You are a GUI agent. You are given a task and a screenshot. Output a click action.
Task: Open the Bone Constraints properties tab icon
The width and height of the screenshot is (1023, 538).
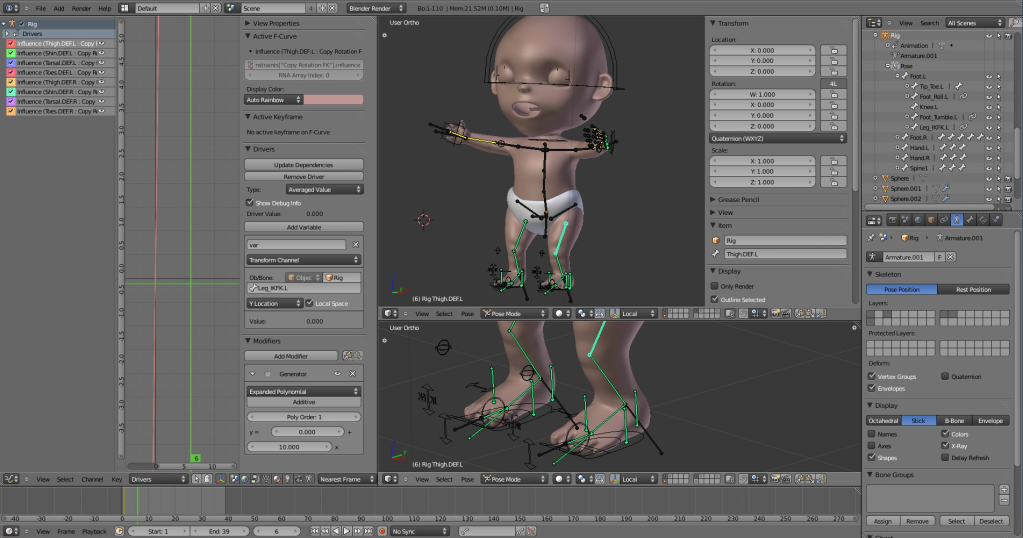983,220
